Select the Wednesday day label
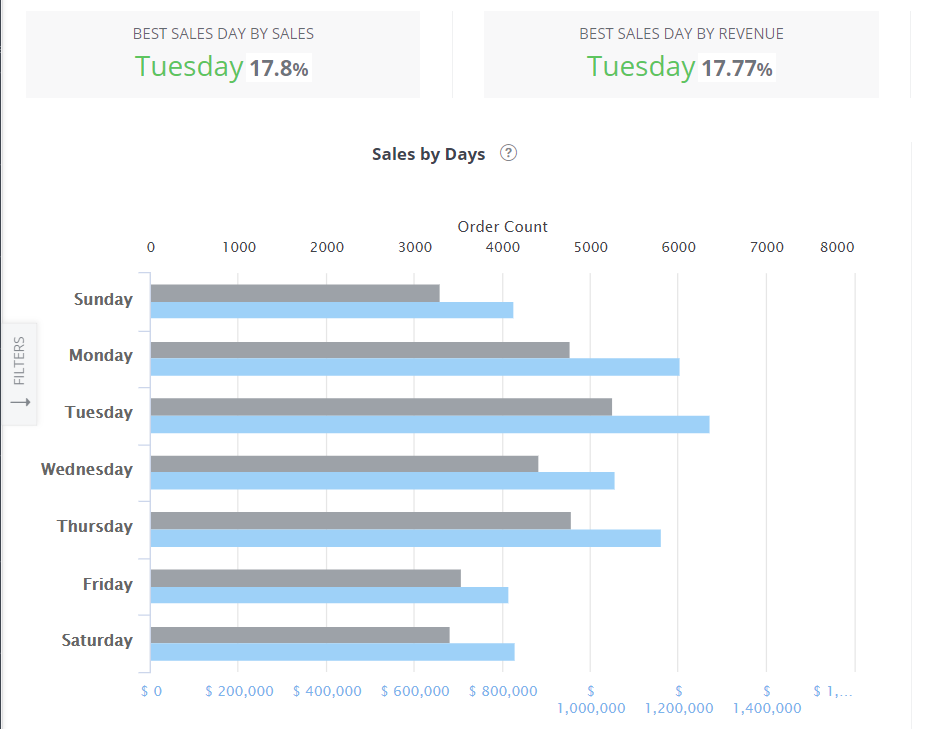 click(87, 468)
